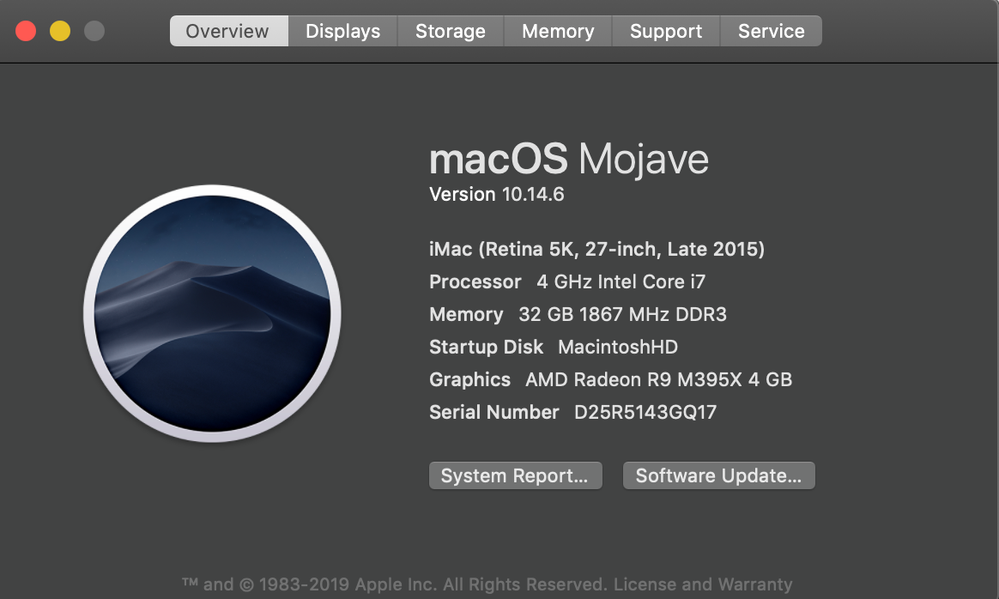Click the AMD Radeon R9 M395X value

658,379
